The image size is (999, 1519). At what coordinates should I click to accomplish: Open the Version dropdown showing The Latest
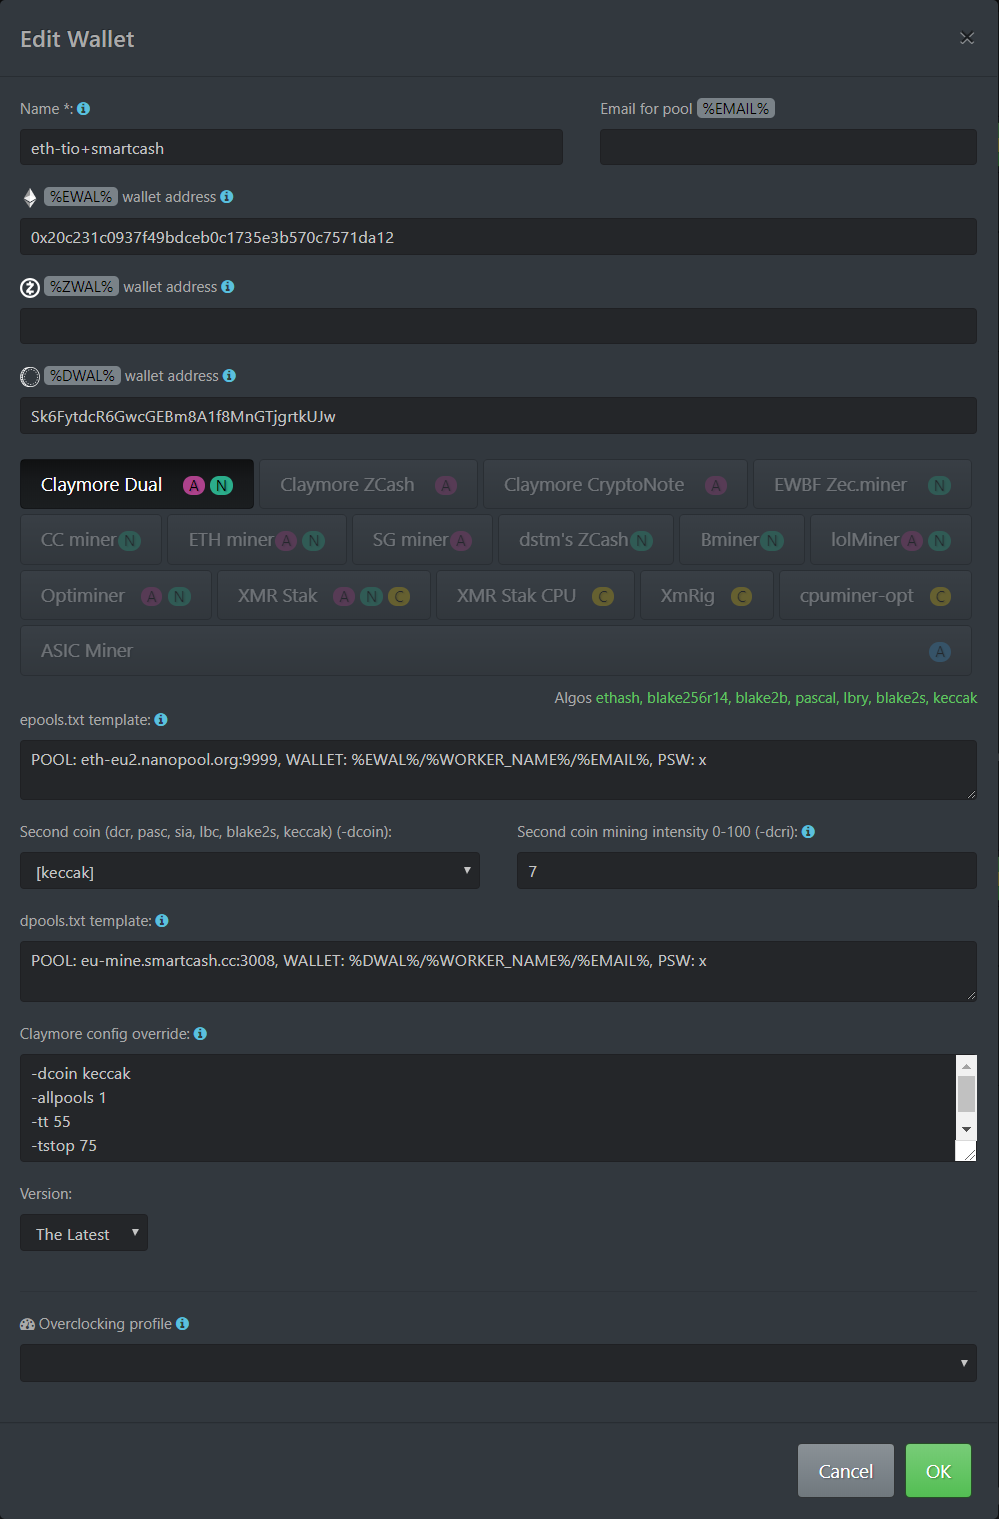coord(84,1233)
